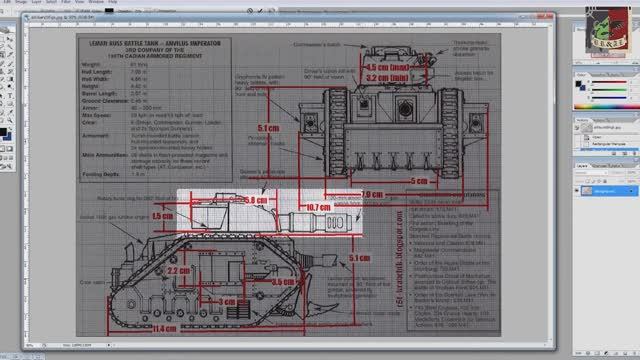Click the document zoom percentage field
This screenshot has height=360, width=640.
point(31,345)
